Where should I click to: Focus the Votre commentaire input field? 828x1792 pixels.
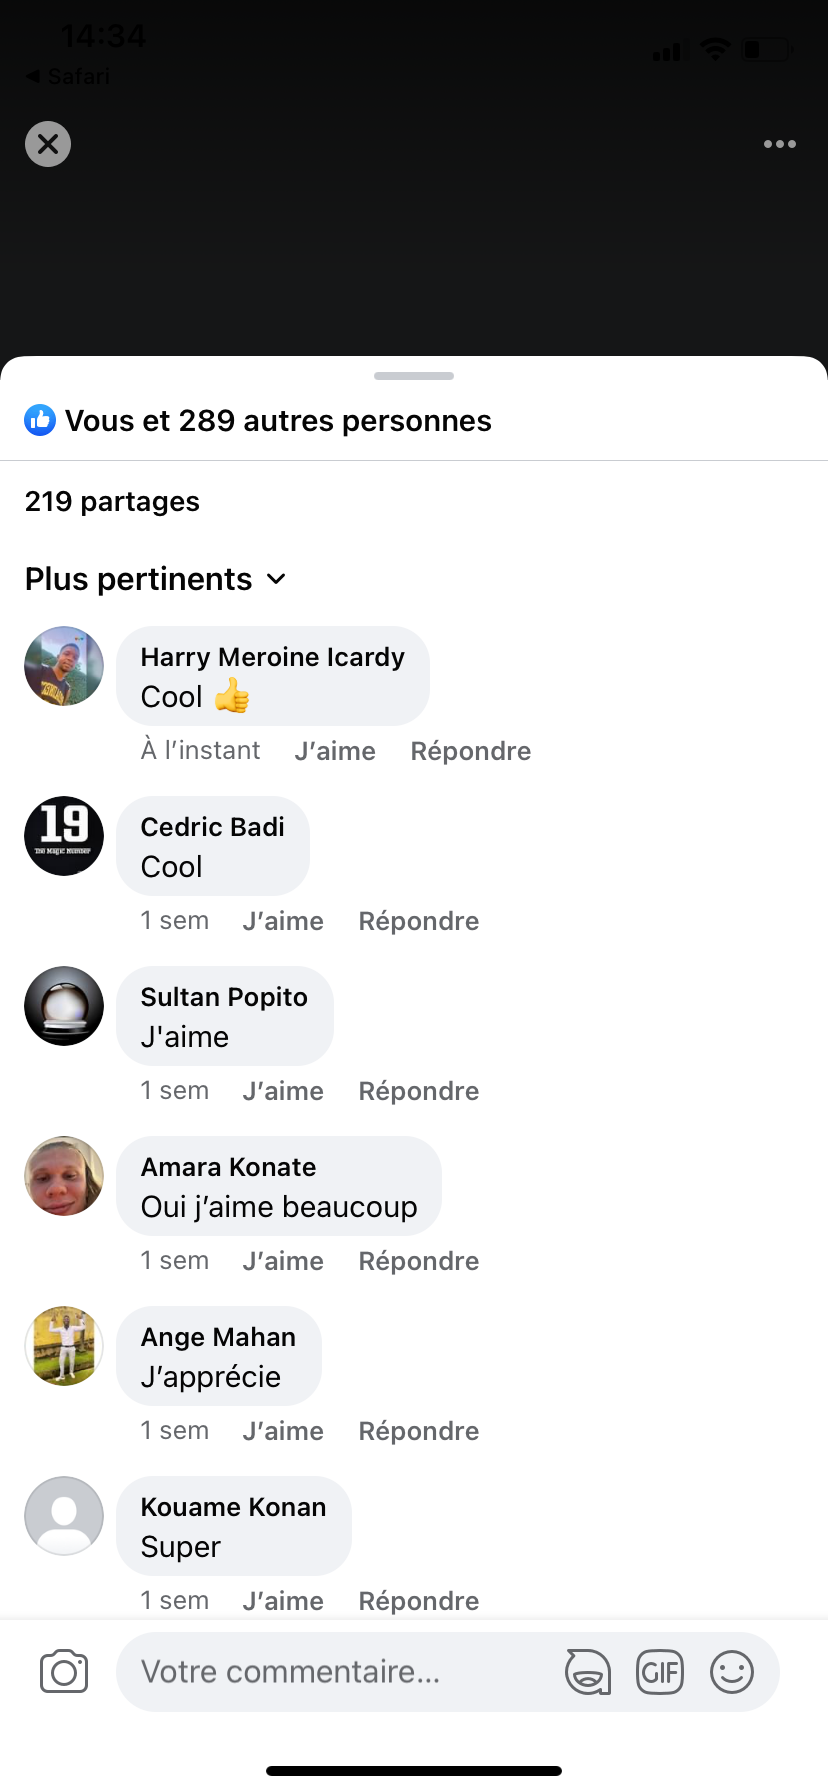pyautogui.click(x=340, y=1671)
